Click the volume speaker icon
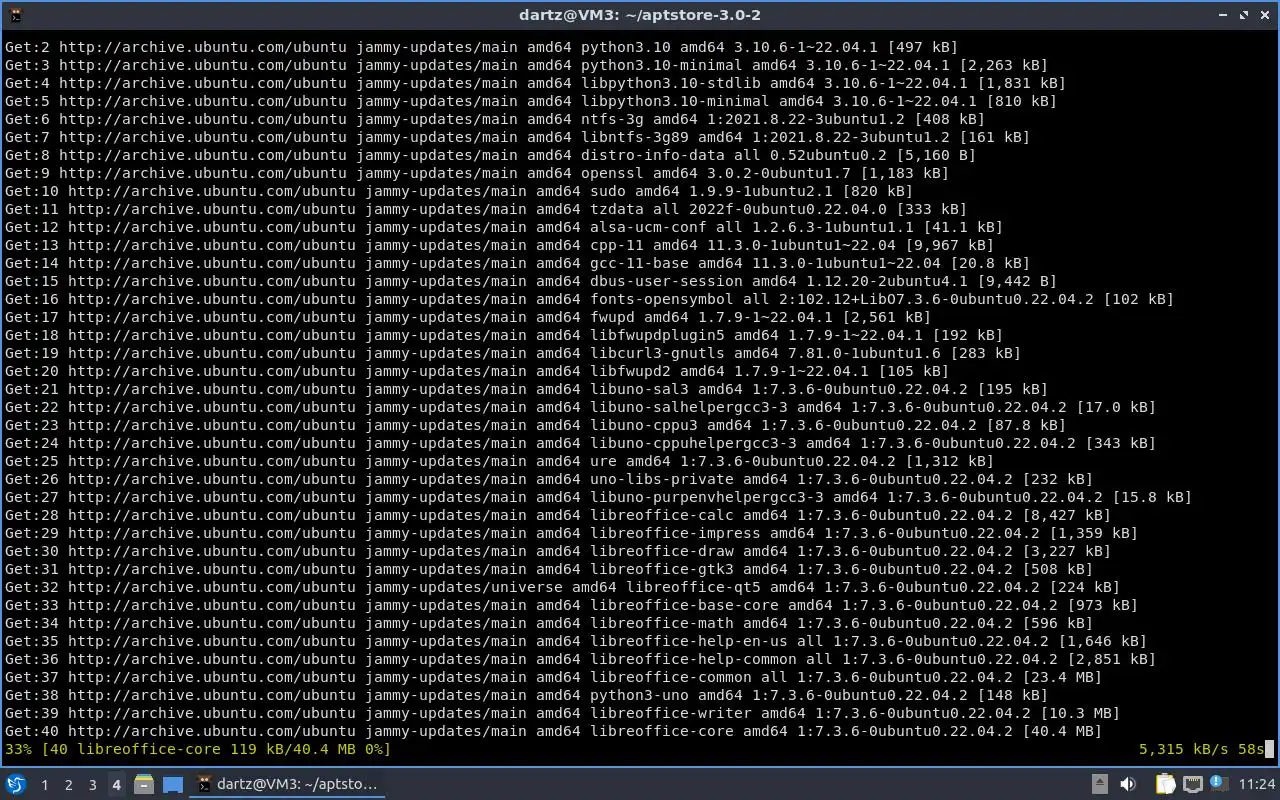 coord(1128,785)
